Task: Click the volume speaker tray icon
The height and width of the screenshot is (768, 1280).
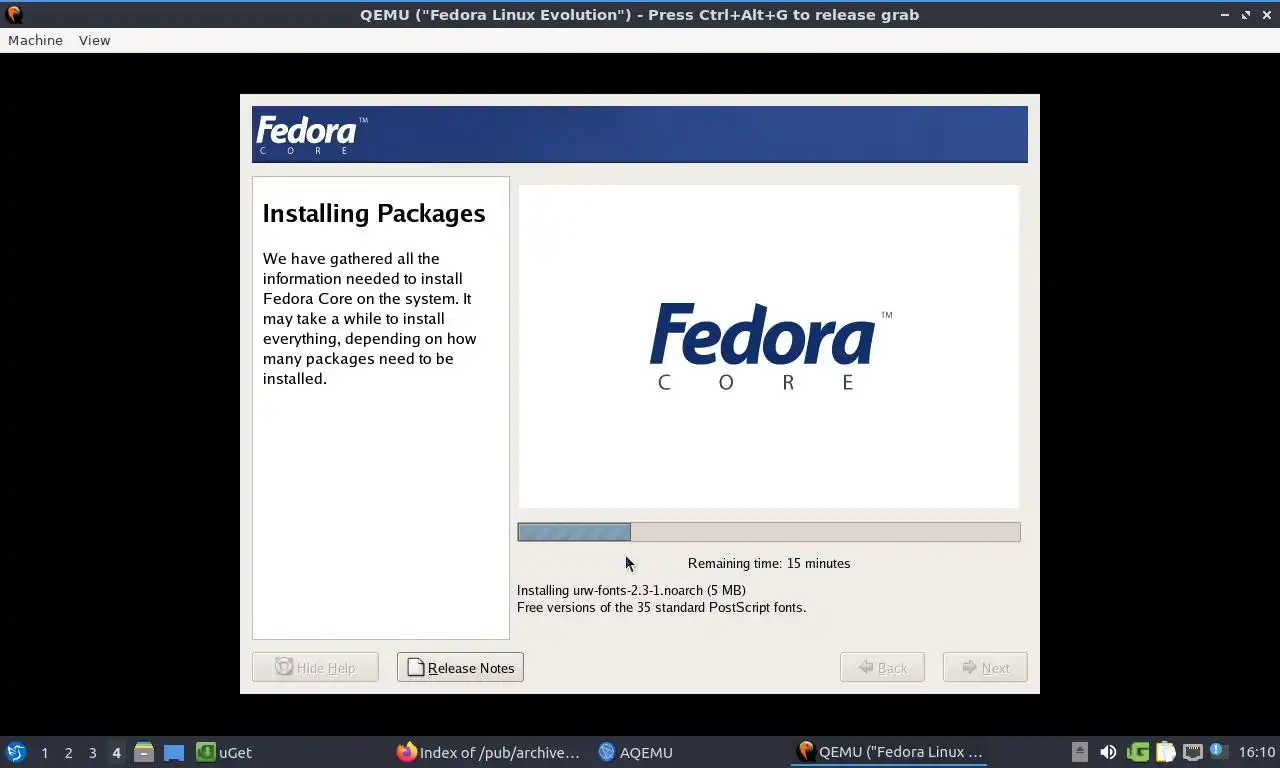Action: [x=1108, y=752]
